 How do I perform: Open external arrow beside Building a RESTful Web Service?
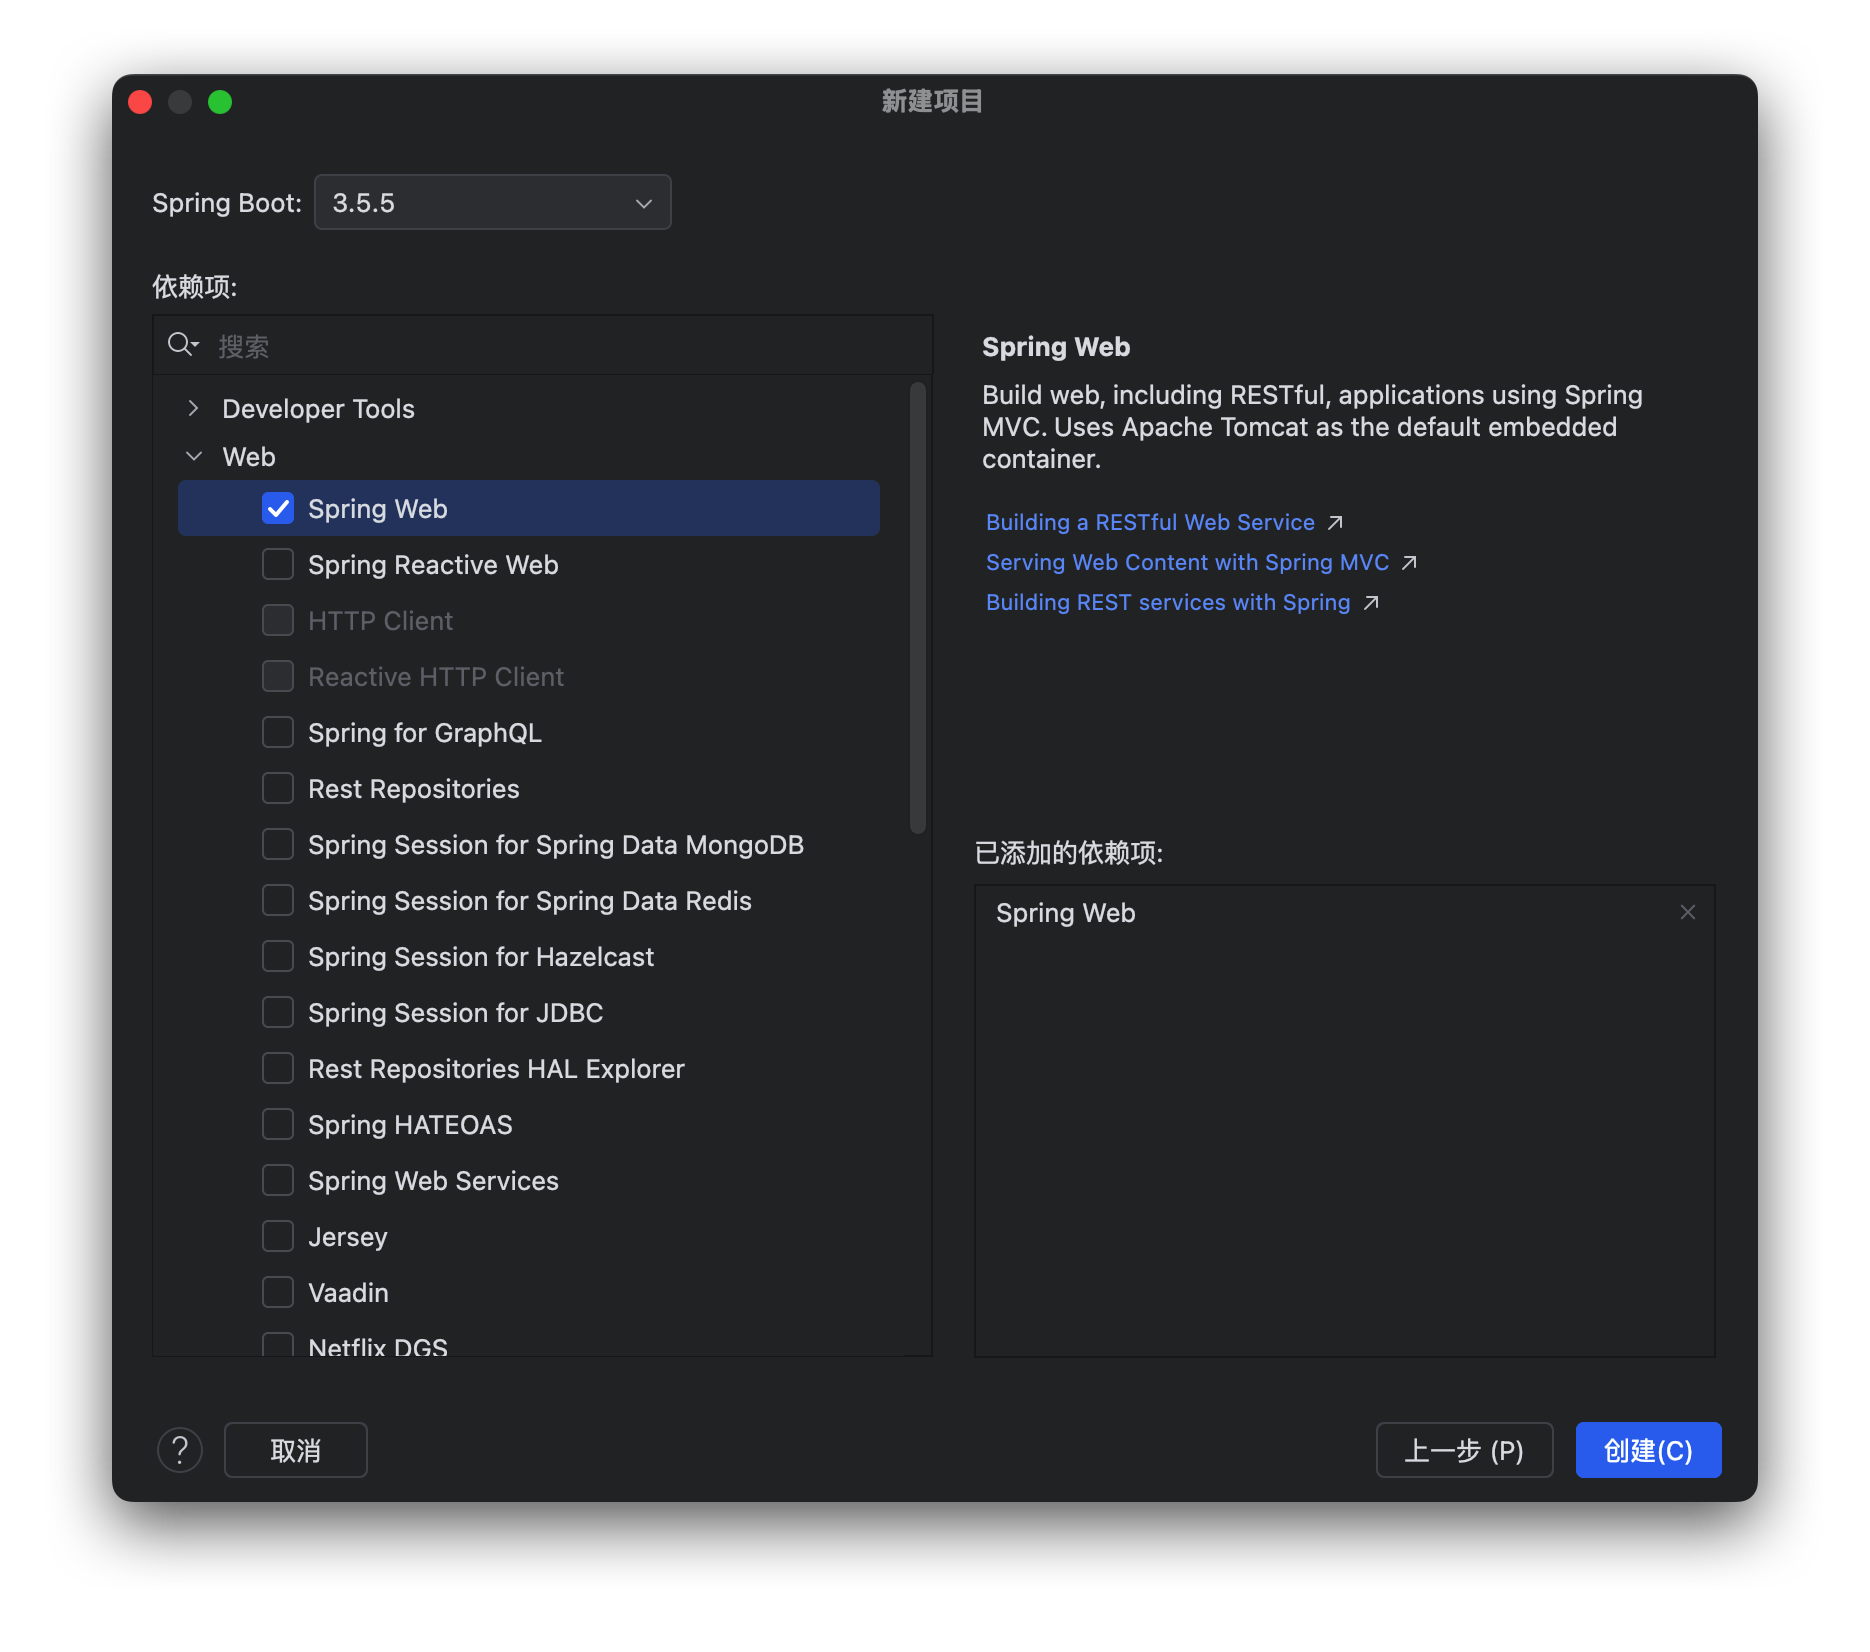[x=1335, y=522]
